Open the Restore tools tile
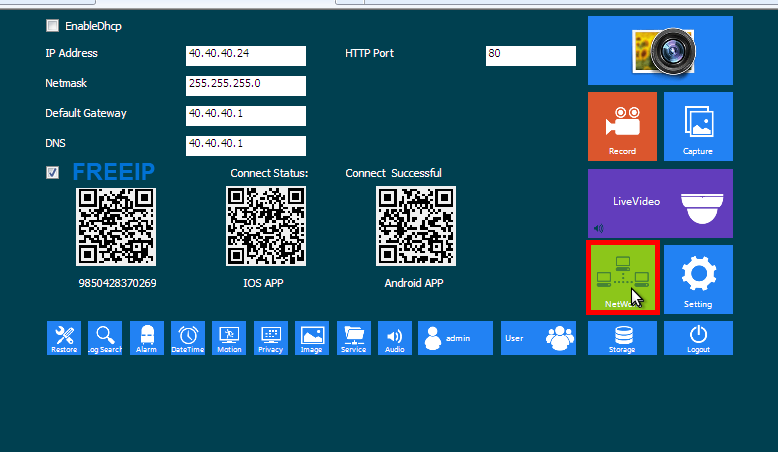This screenshot has width=778, height=452. coord(64,338)
